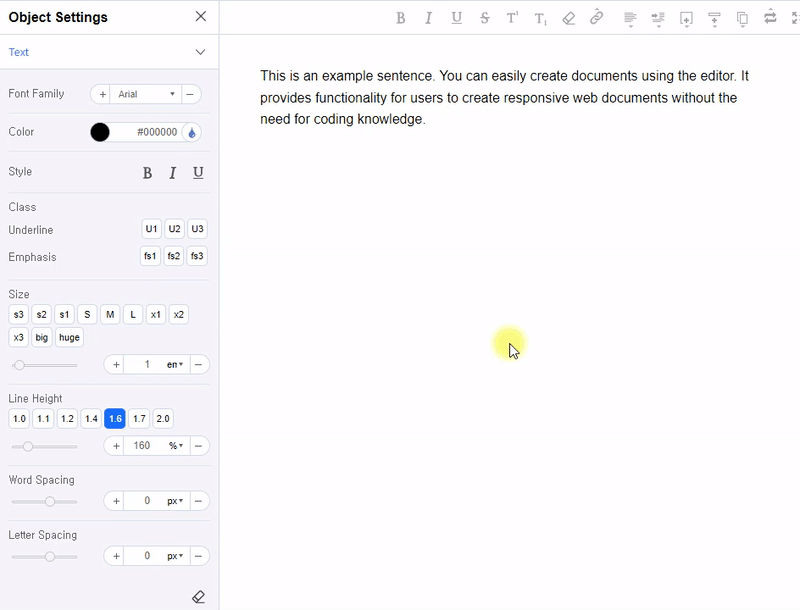Open the Letter Spacing px unit dropdown
The width and height of the screenshot is (800, 610).
[x=175, y=556]
